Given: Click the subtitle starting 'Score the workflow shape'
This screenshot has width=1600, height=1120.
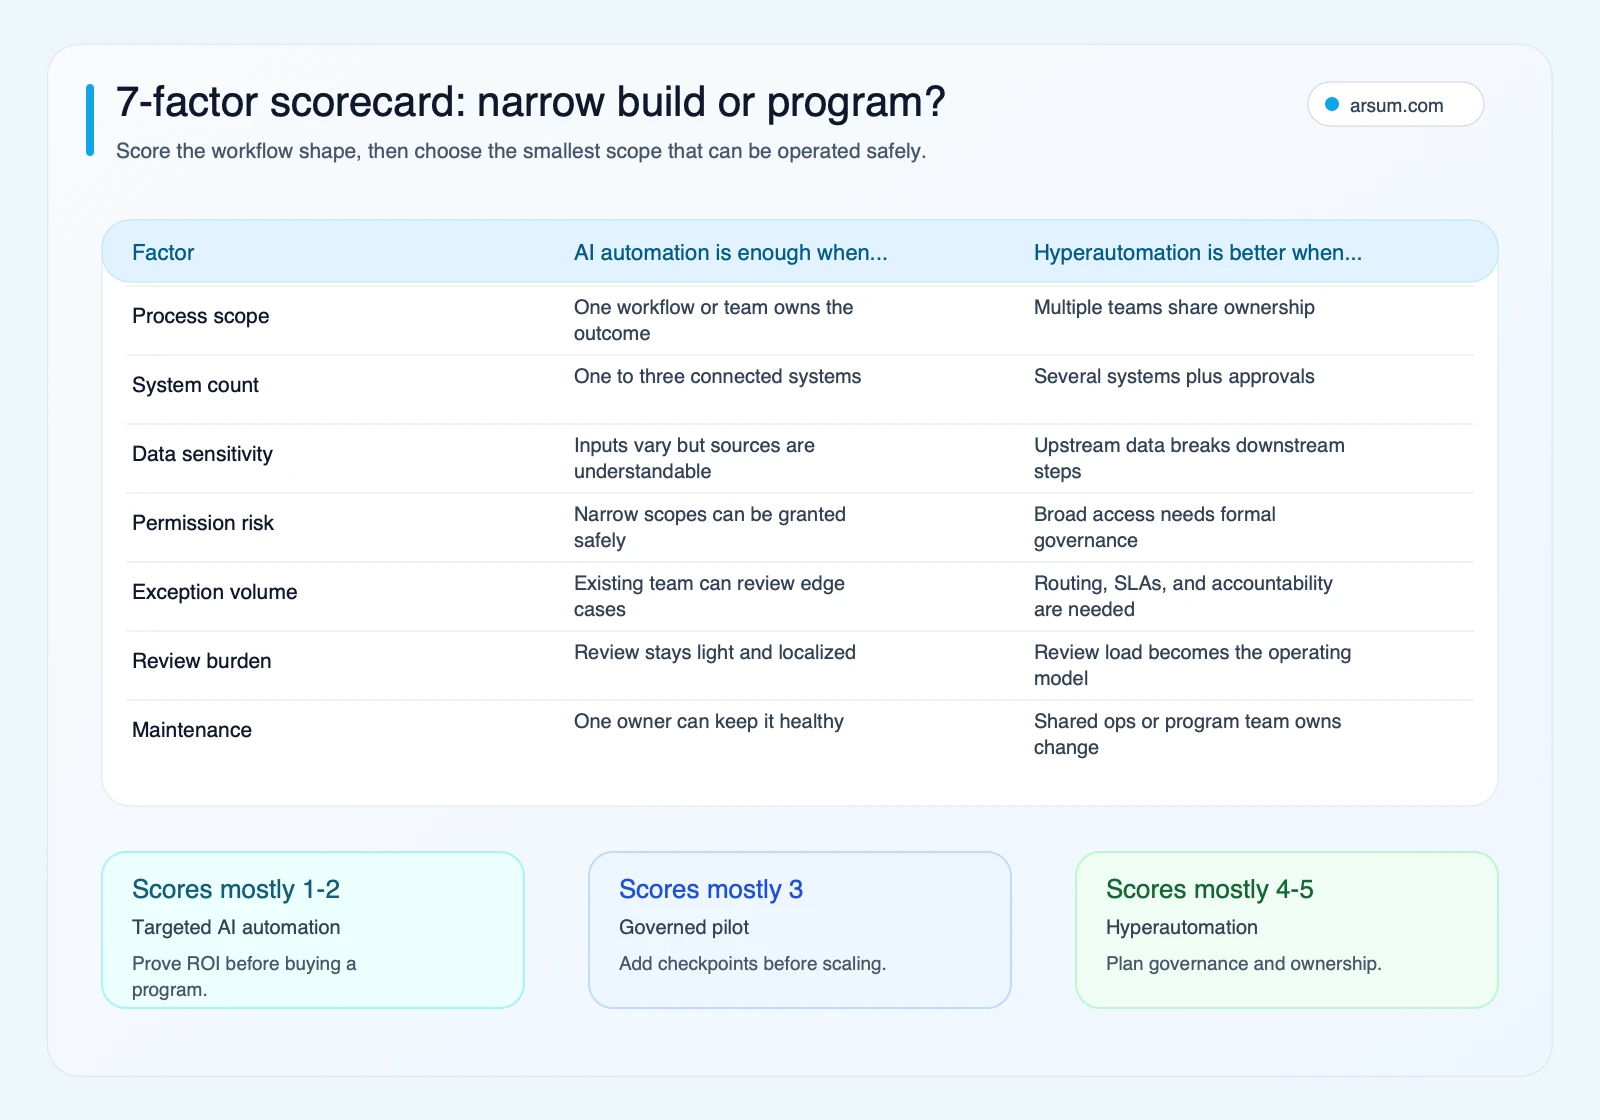Looking at the screenshot, I should pyautogui.click(x=521, y=151).
